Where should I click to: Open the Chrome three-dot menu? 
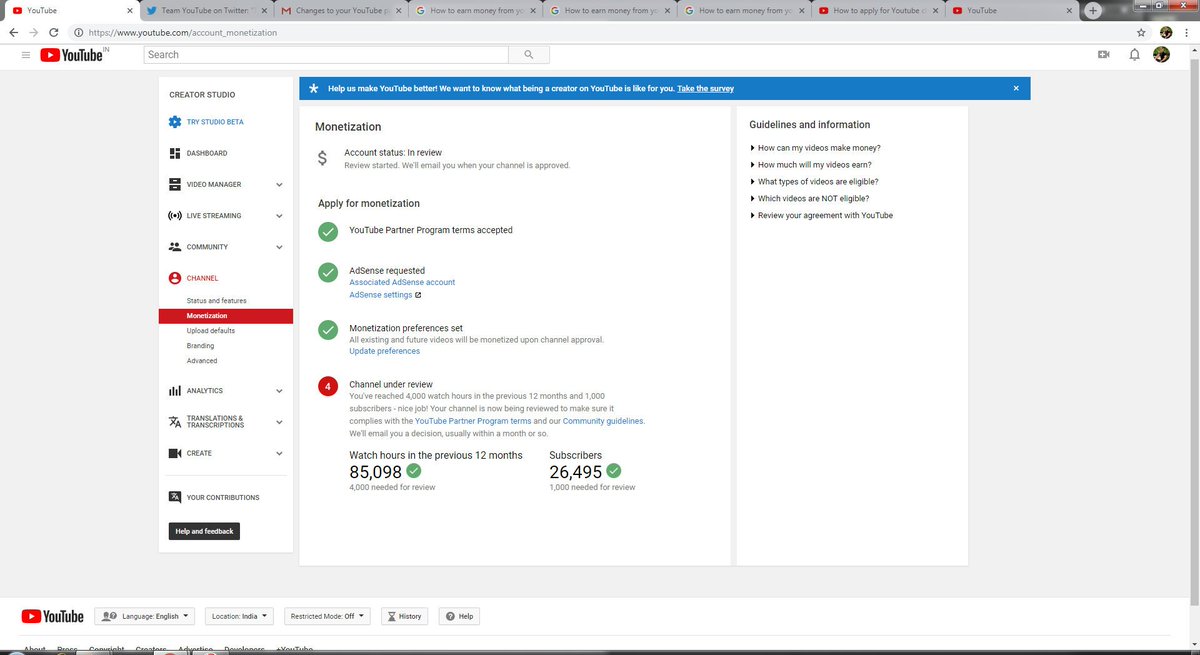tap(1186, 32)
